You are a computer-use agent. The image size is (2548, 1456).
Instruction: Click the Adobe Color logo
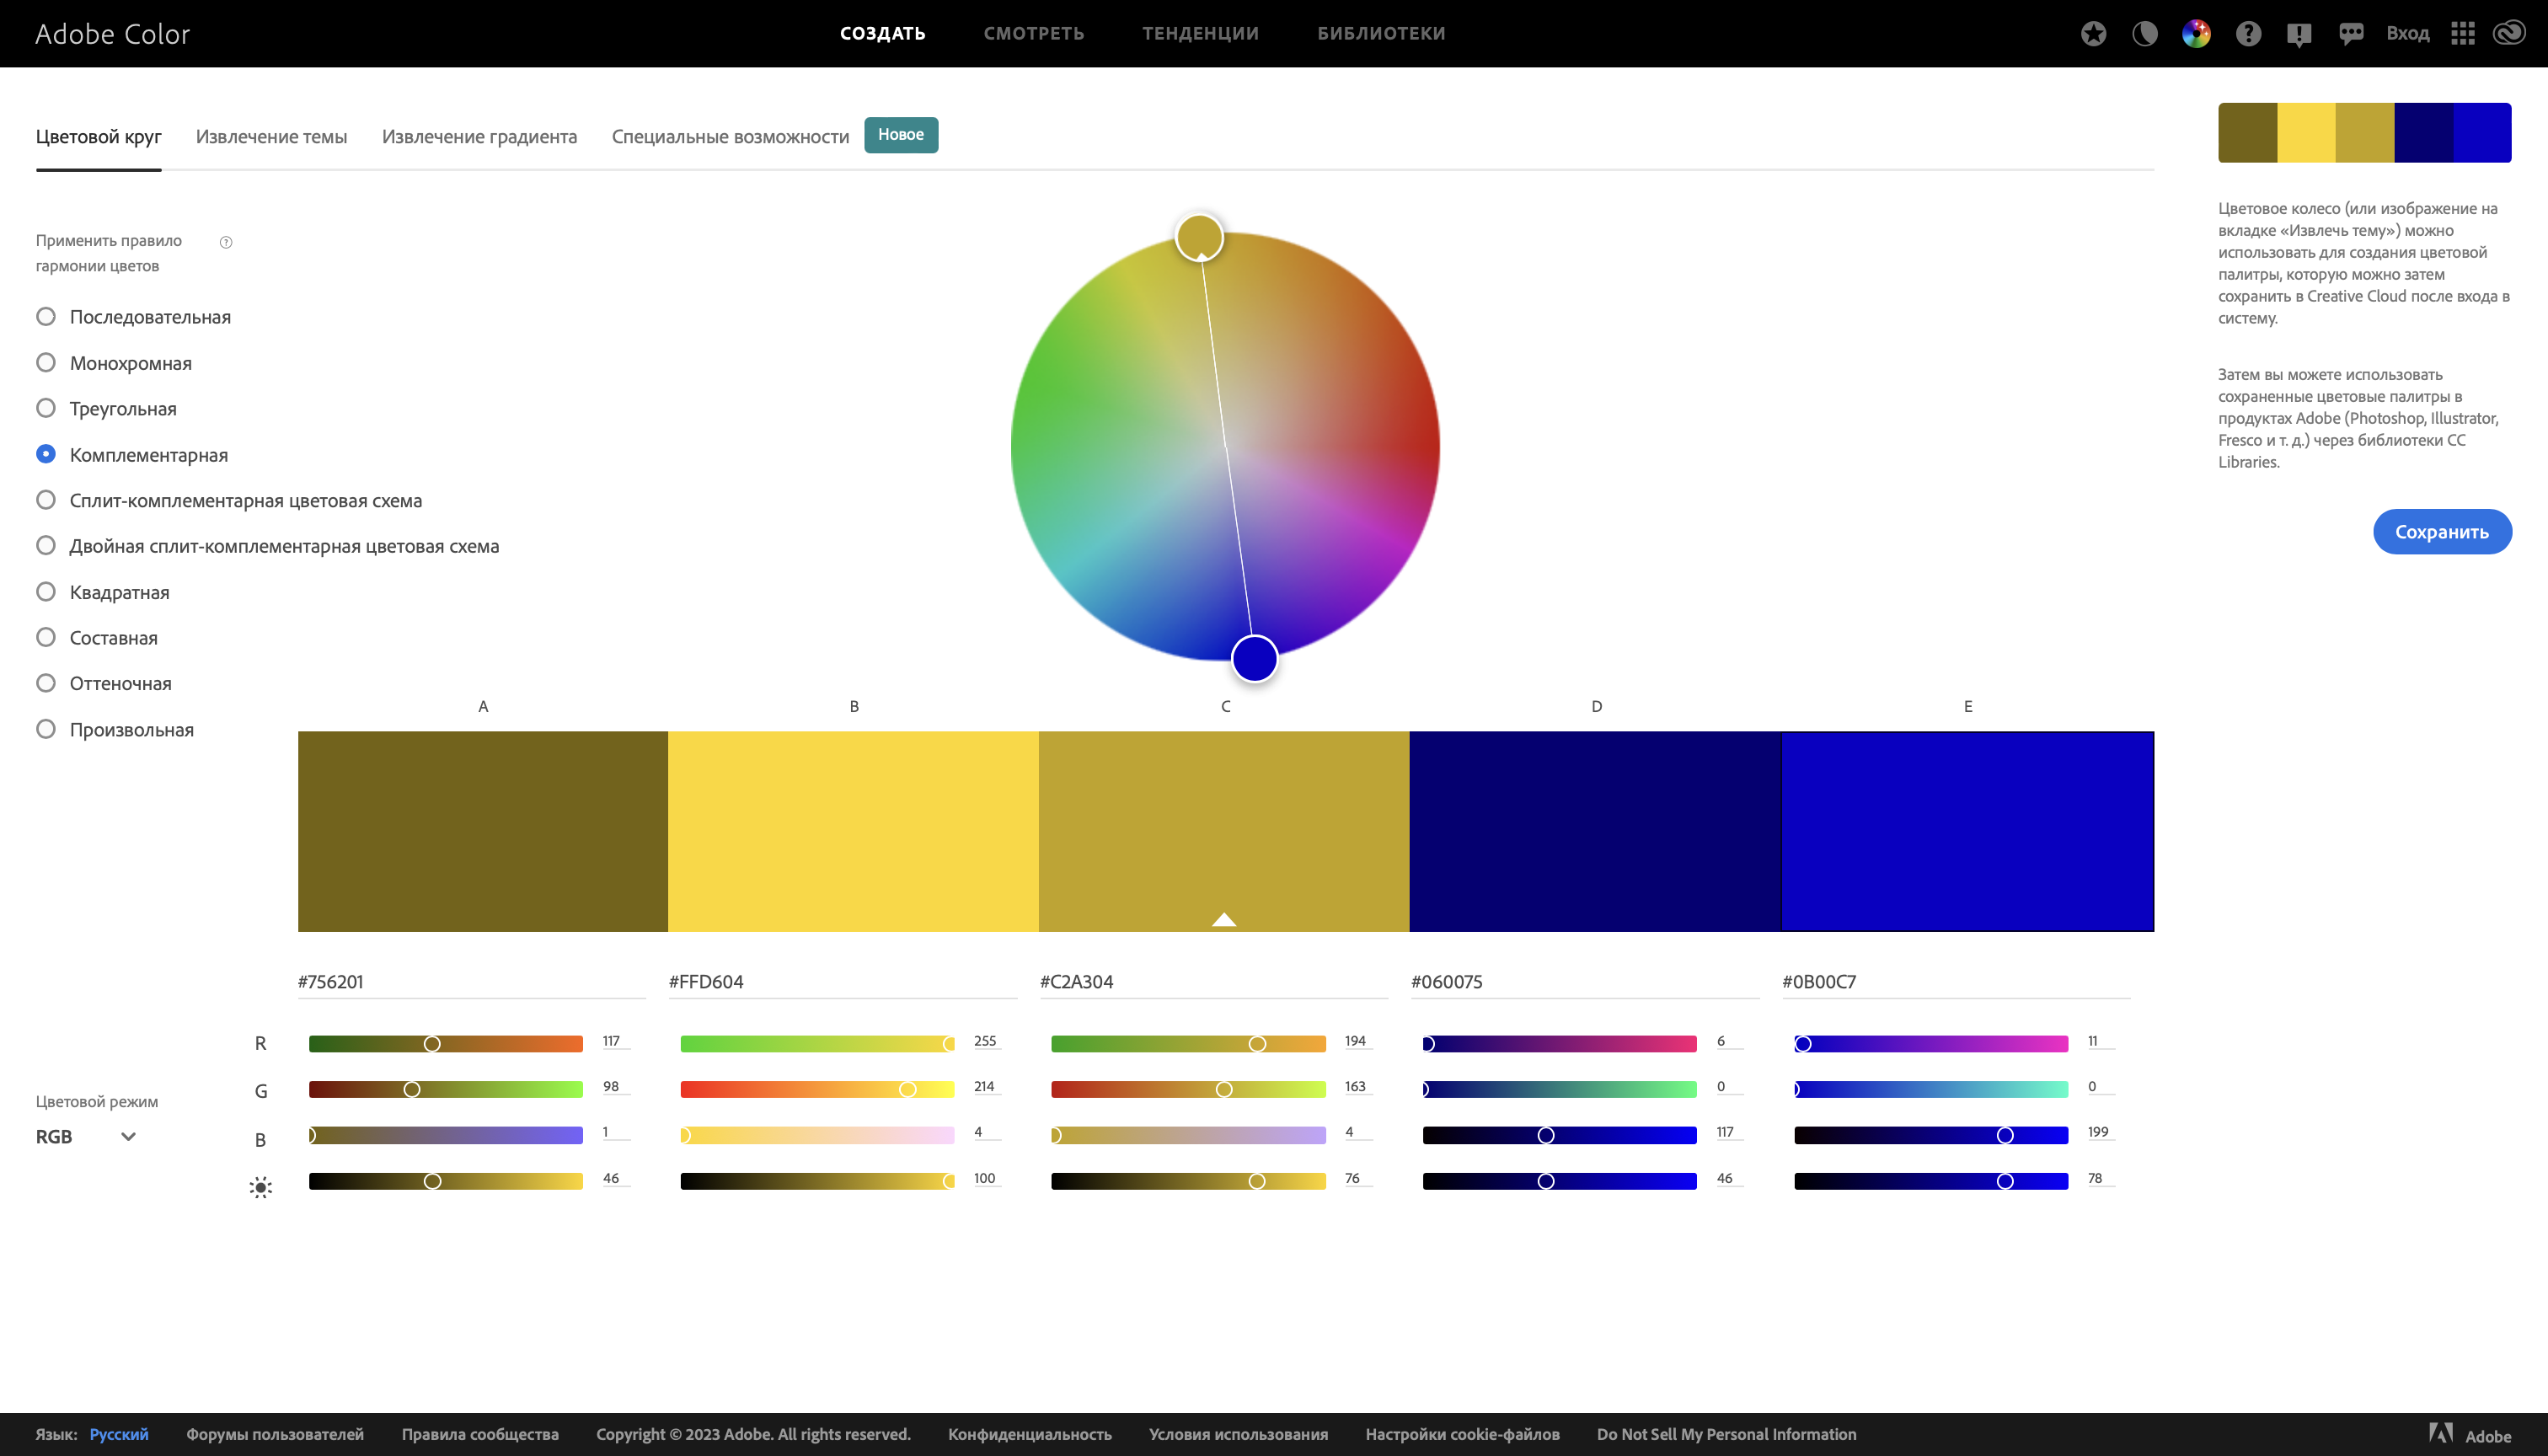coord(112,34)
